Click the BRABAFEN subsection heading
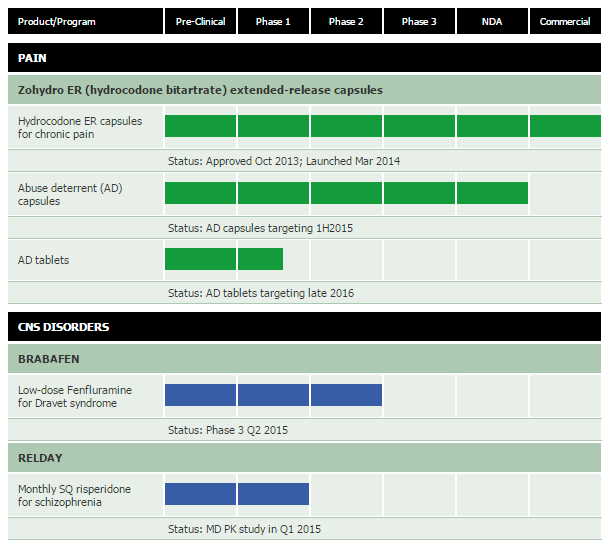Viewport: 609px width, 547px height. [304, 359]
